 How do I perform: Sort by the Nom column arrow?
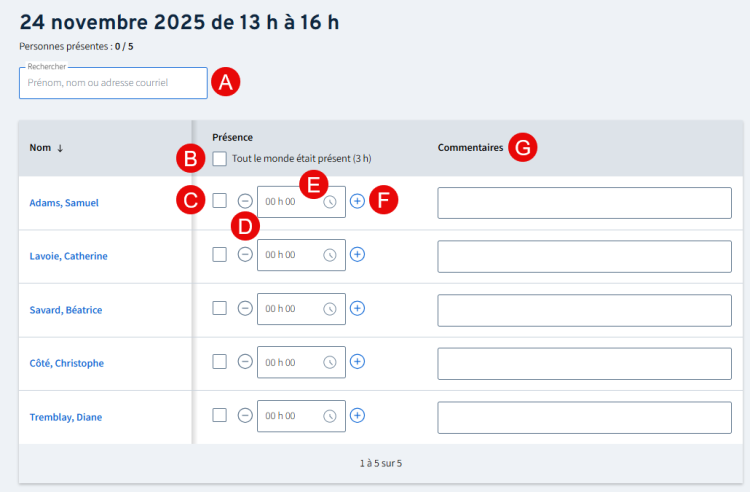click(x=60, y=148)
